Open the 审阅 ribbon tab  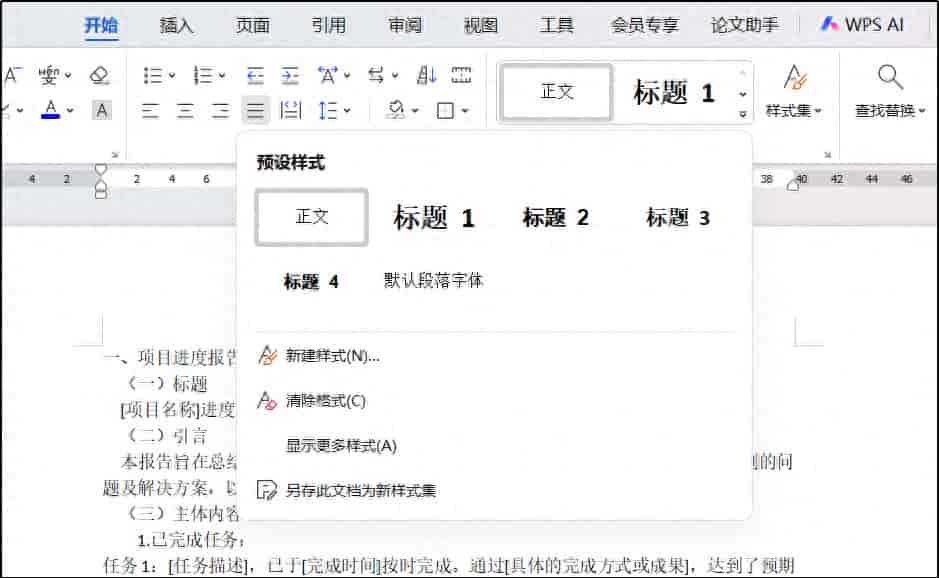click(405, 25)
